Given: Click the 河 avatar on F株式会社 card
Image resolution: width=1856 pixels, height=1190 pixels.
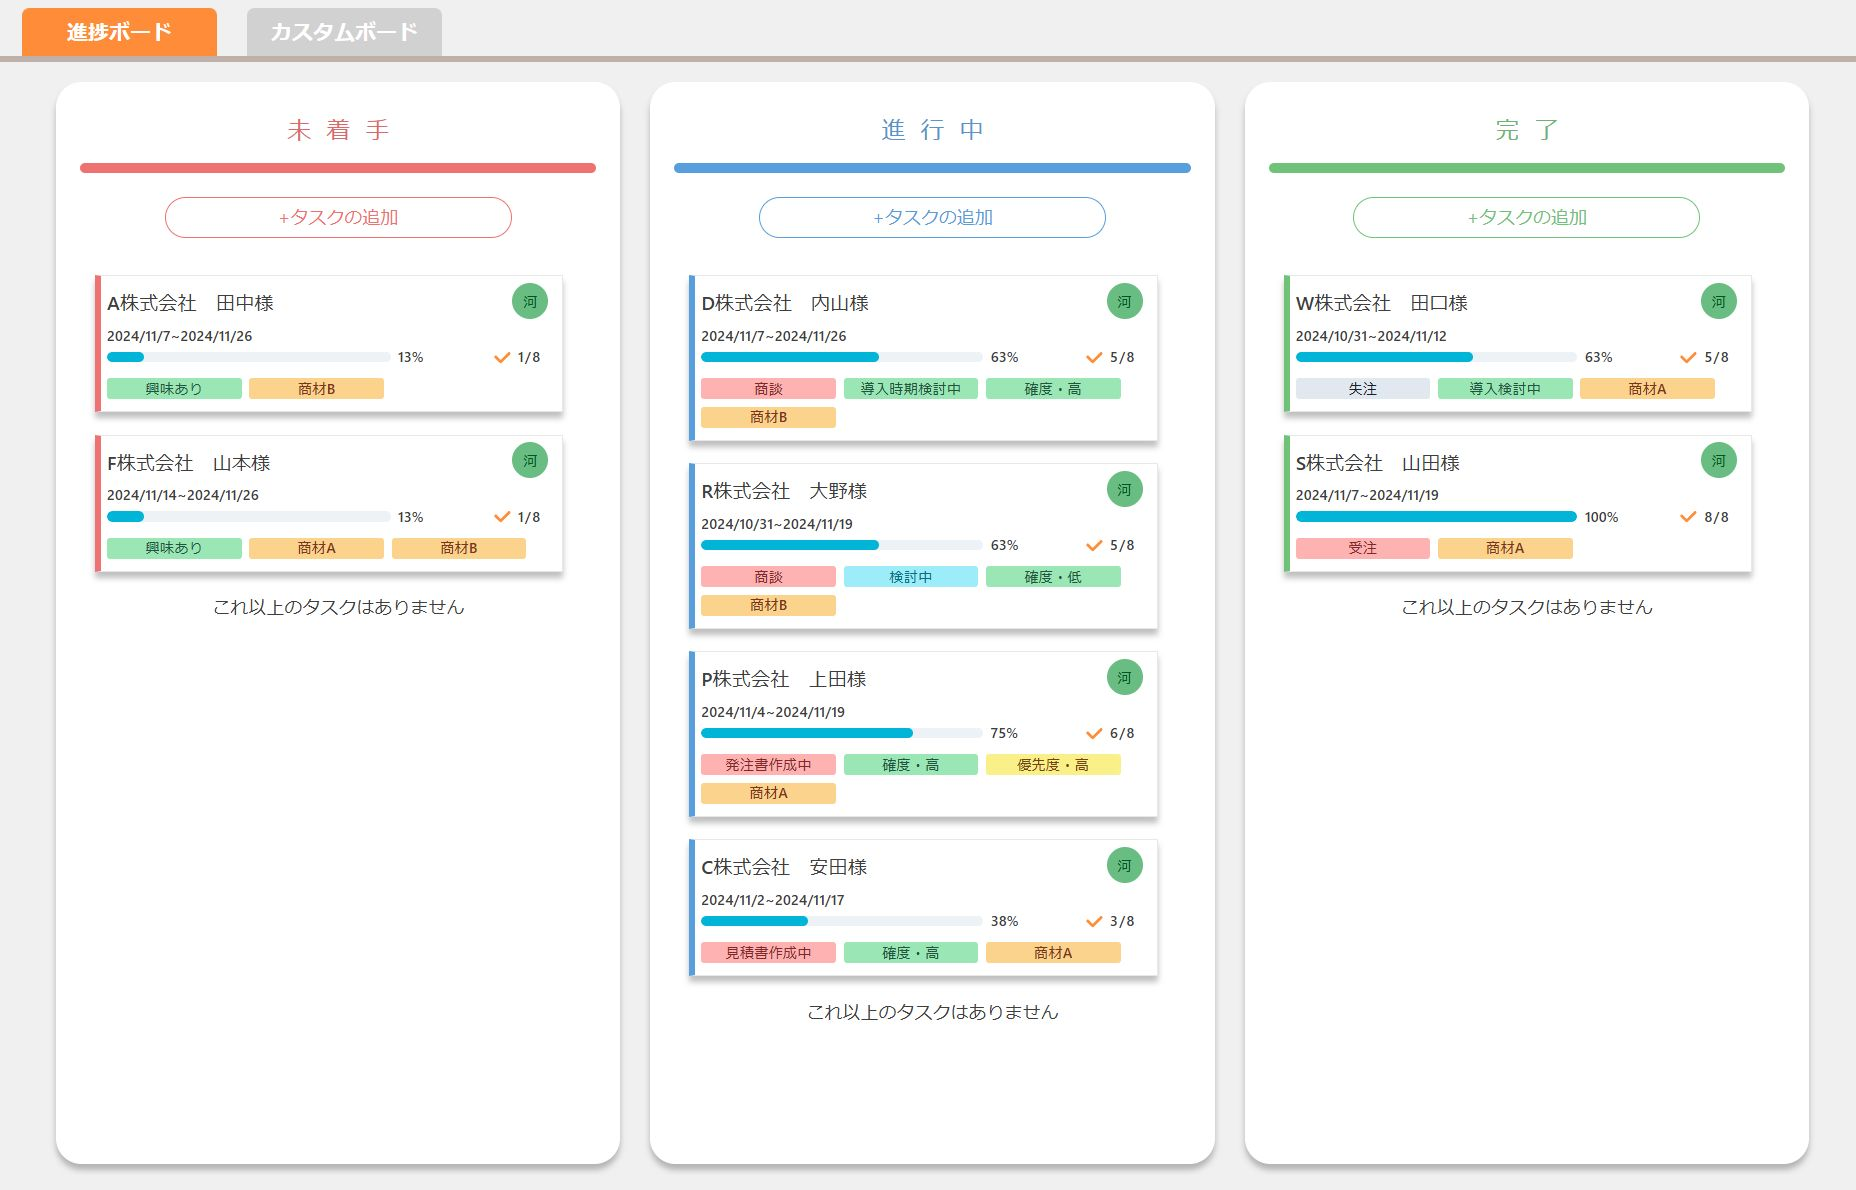Looking at the screenshot, I should [x=529, y=461].
